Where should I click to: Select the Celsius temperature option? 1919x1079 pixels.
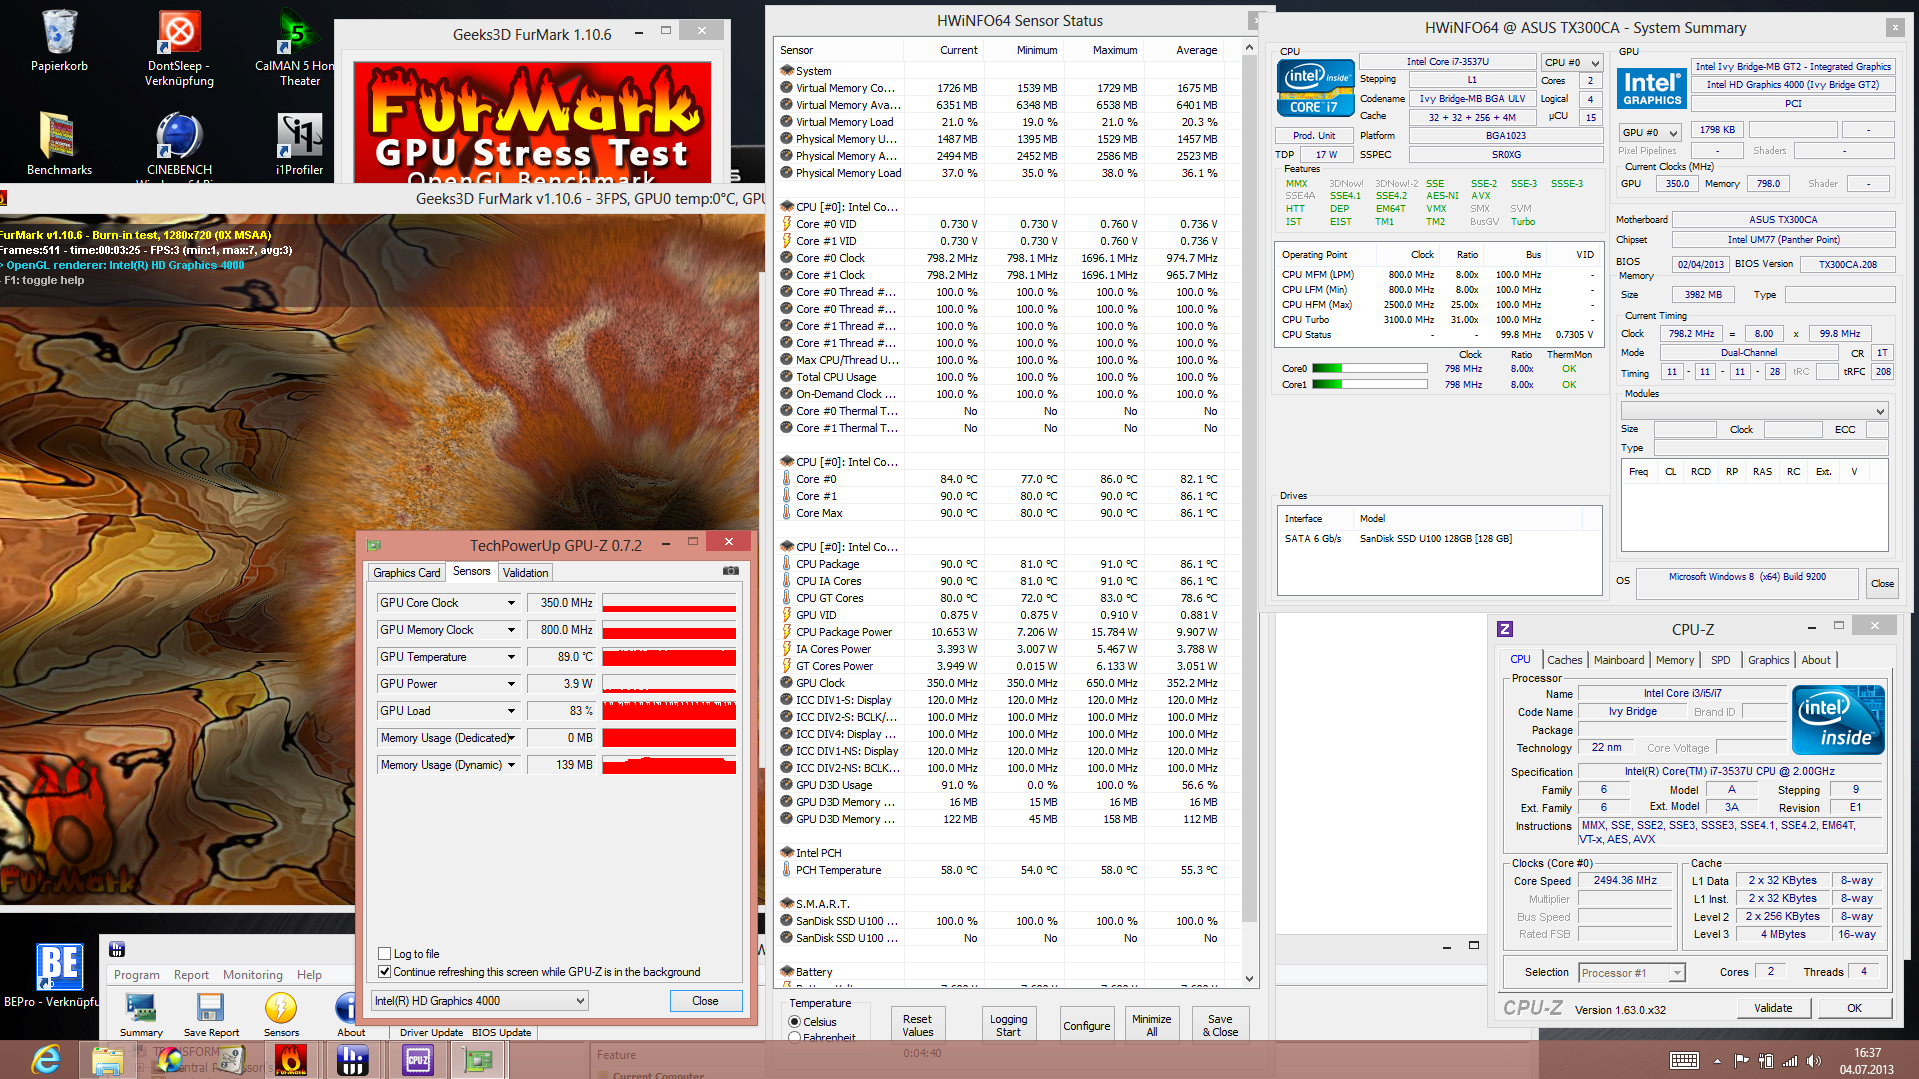pos(795,1022)
